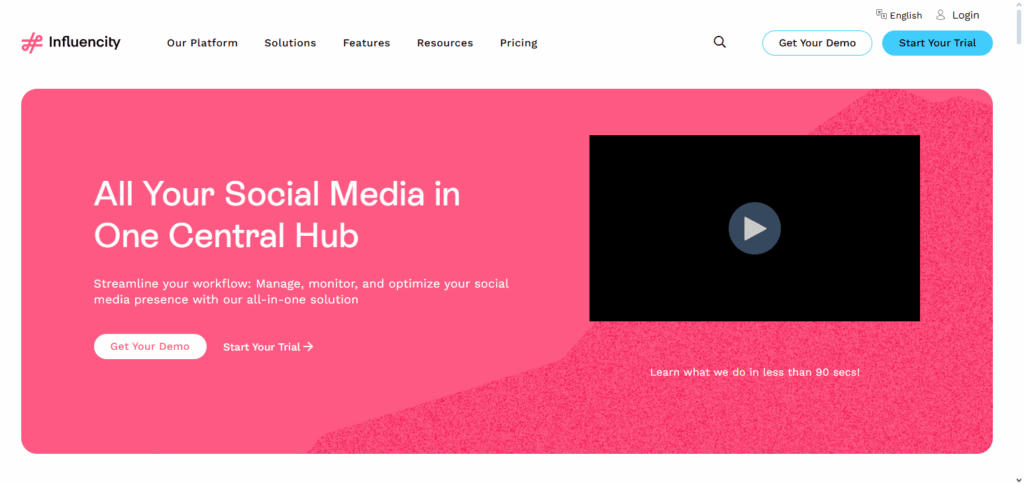Go to the Pricing page

519,43
